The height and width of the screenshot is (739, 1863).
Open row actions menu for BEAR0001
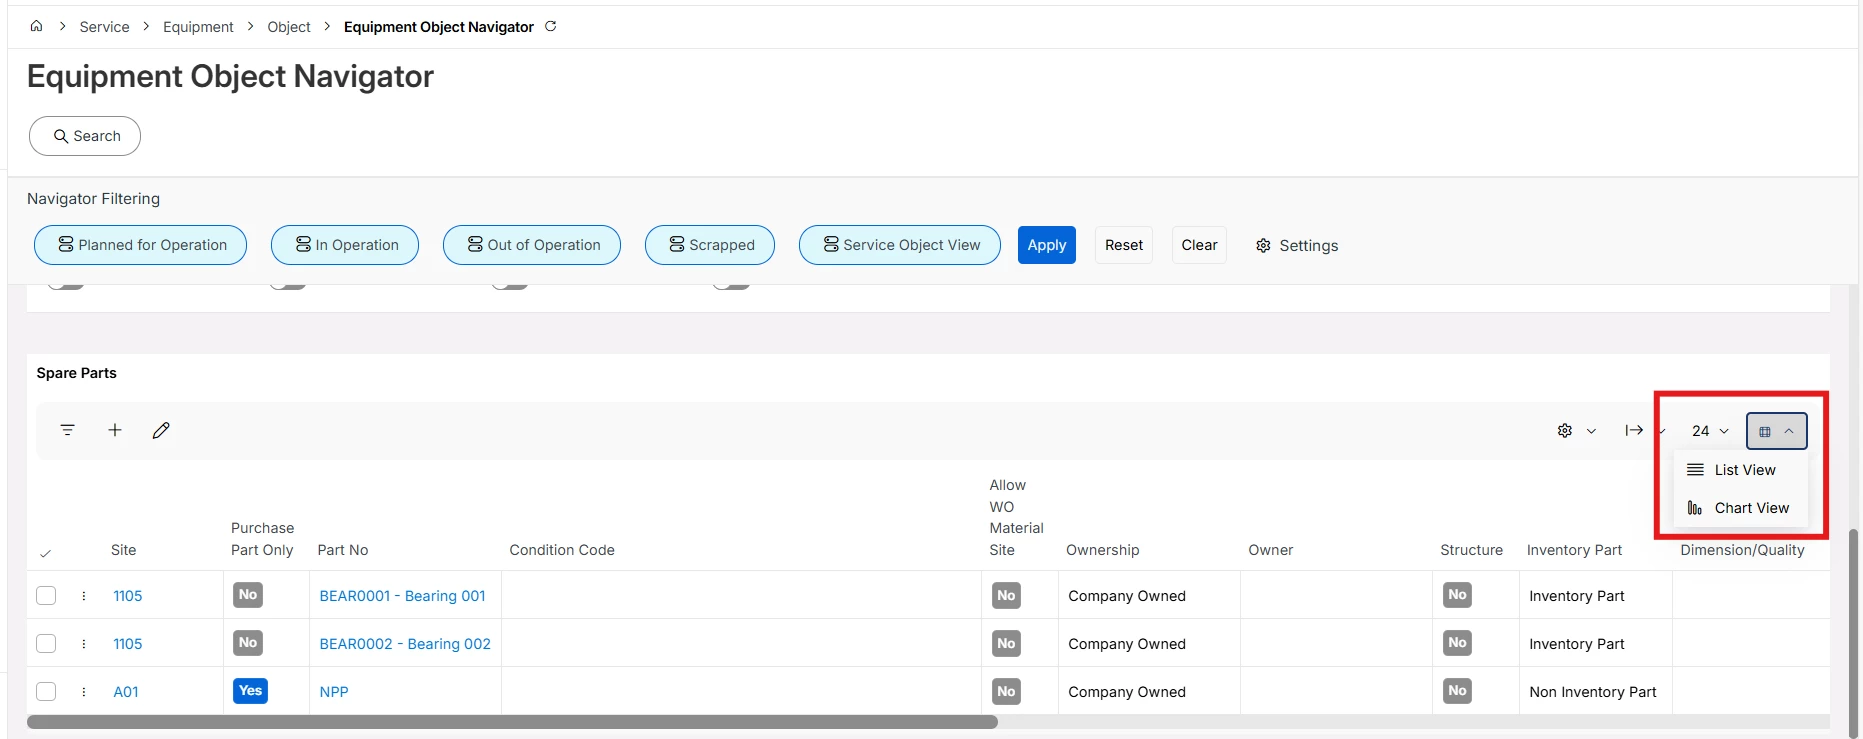(84, 596)
